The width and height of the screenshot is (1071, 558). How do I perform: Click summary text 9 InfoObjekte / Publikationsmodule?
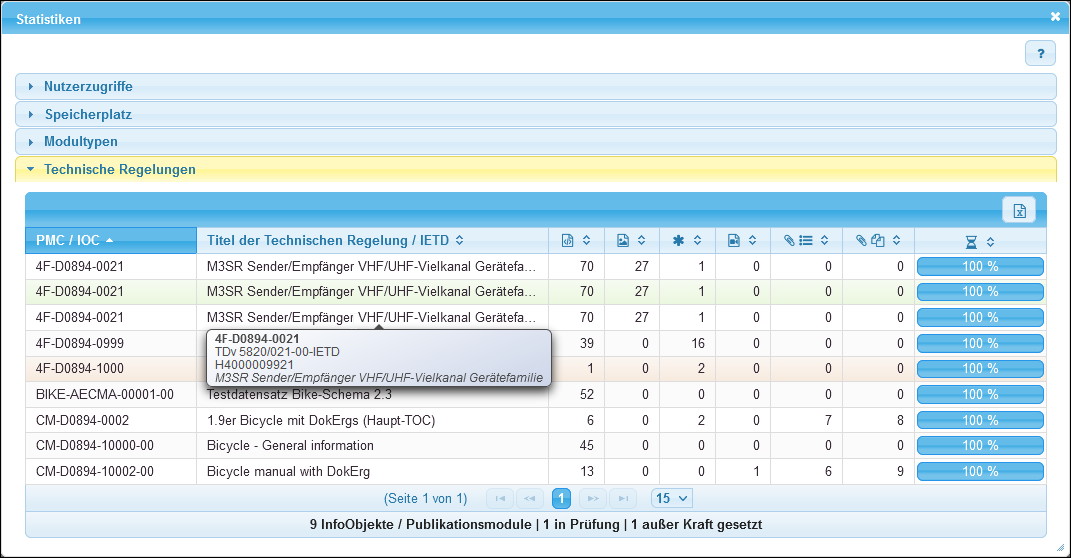pyautogui.click(x=420, y=525)
